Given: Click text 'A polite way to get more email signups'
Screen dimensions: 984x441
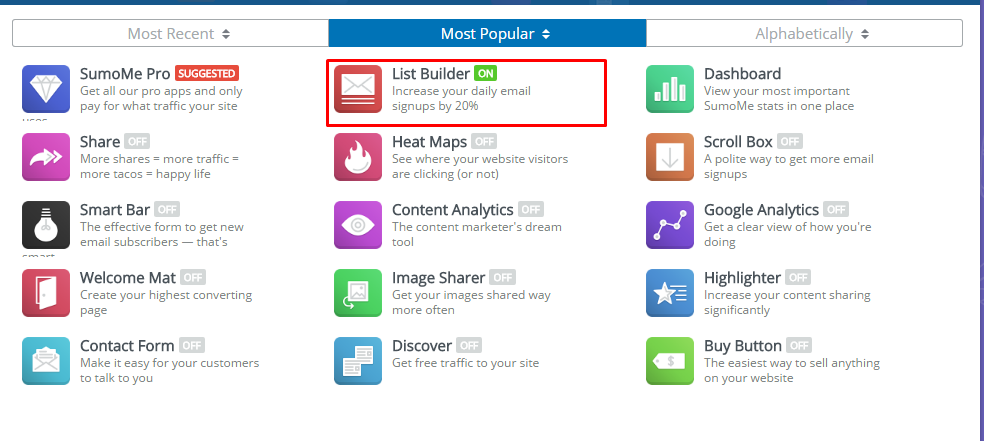Looking at the screenshot, I should 789,166.
